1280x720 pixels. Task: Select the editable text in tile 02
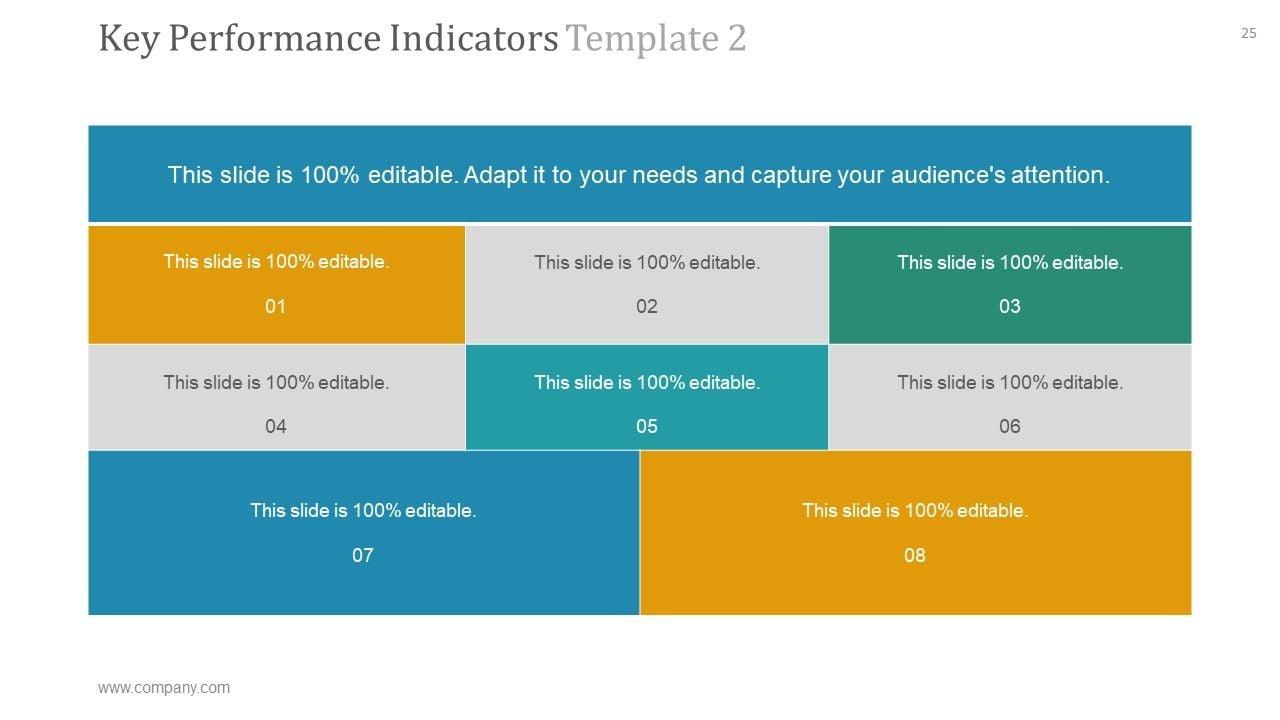[647, 262]
